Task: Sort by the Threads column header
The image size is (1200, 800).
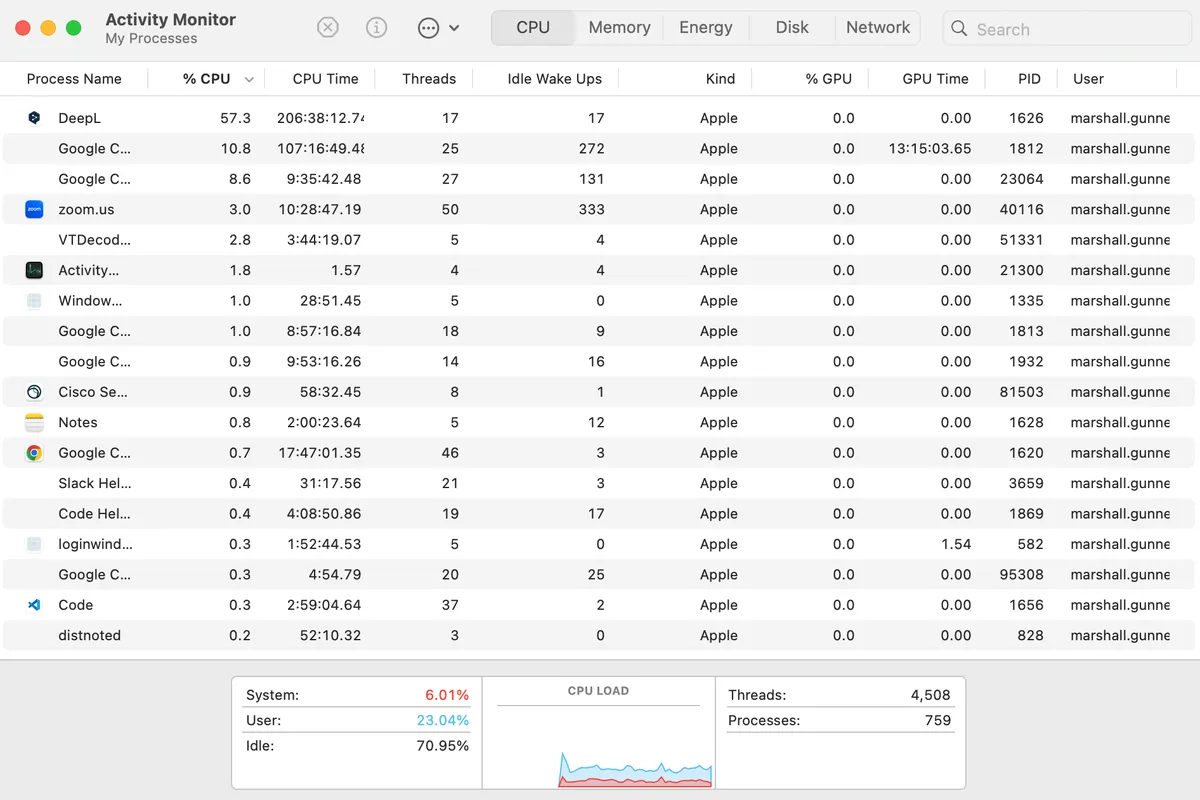Action: pyautogui.click(x=429, y=79)
